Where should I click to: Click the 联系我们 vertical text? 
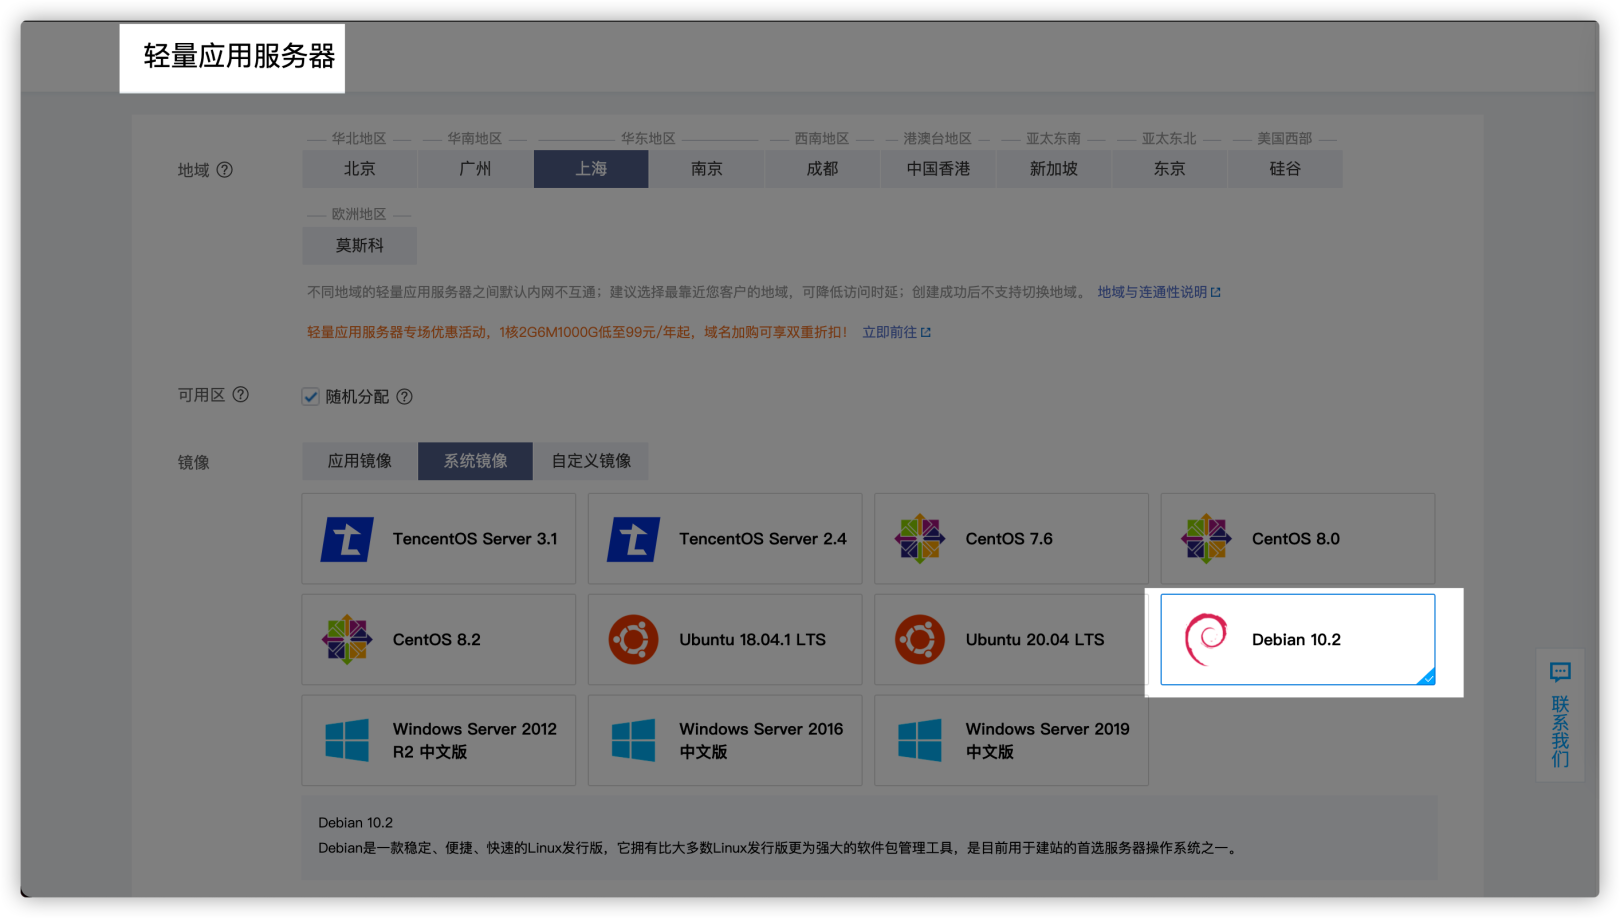pos(1560,732)
